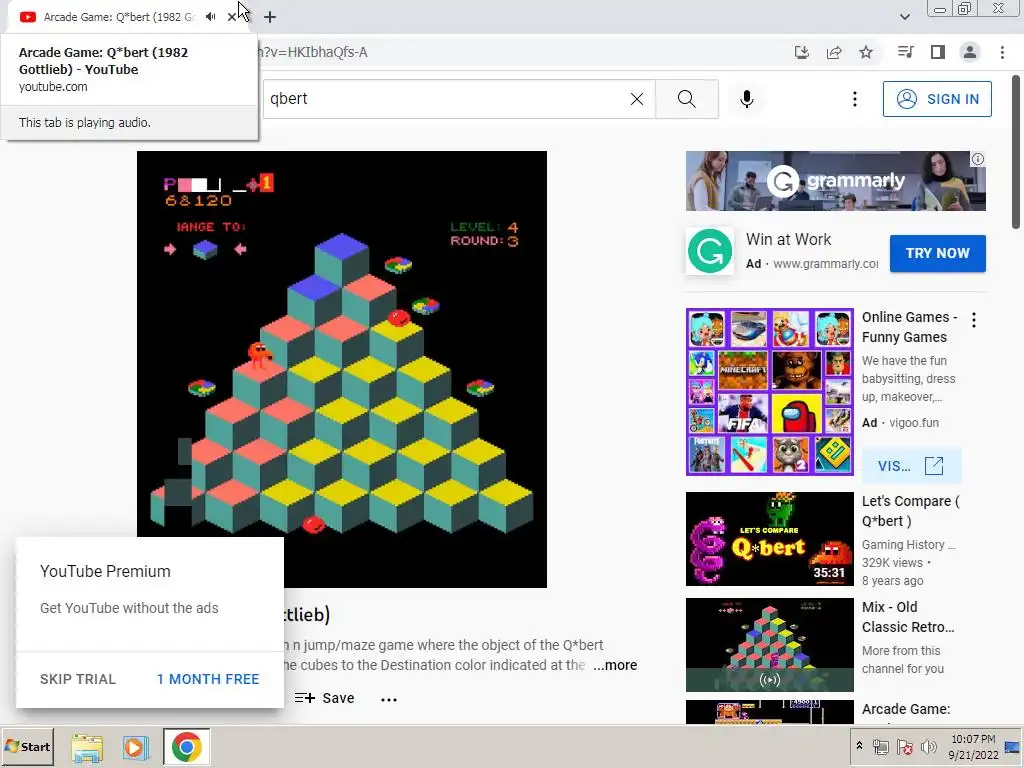Open the Windows Start menu
This screenshot has height=768, width=1024.
click(27, 746)
